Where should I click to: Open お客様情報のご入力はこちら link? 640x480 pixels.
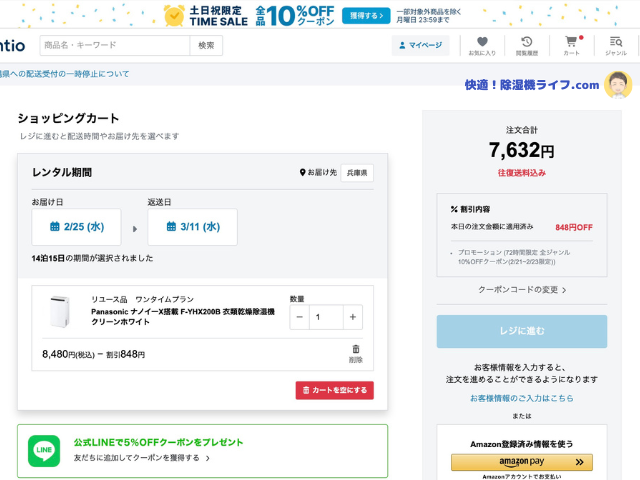(x=522, y=398)
